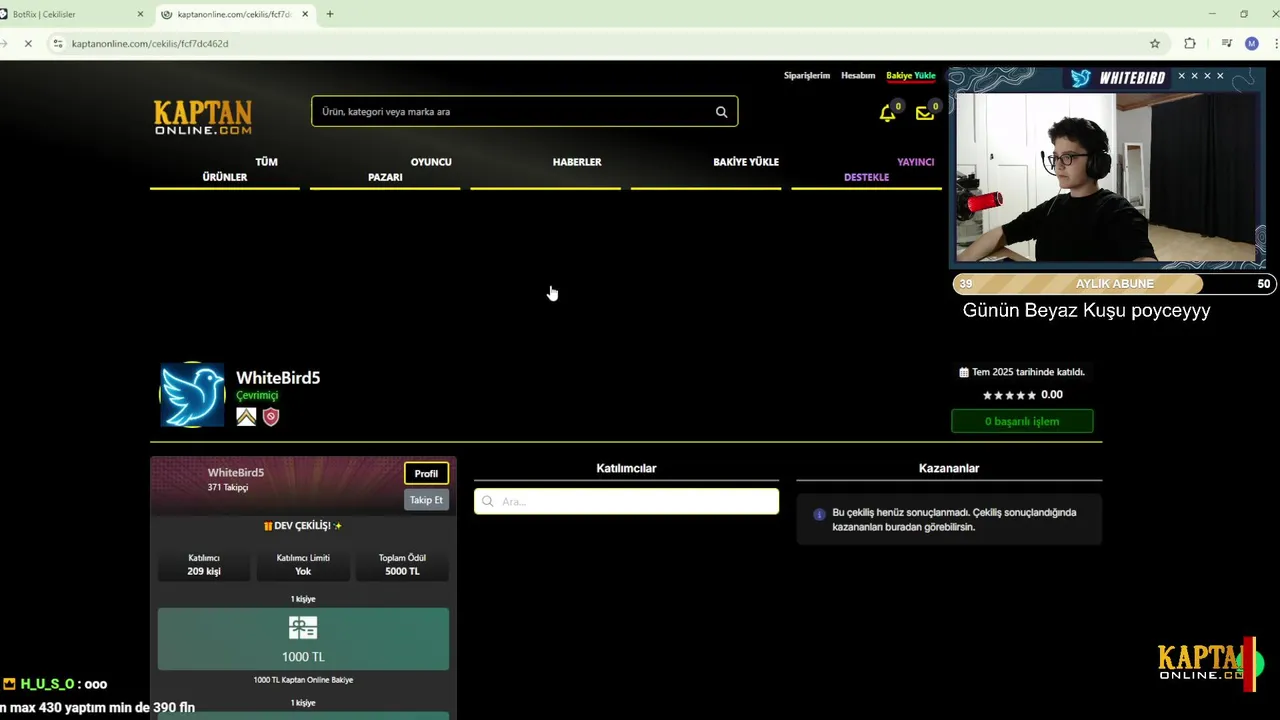Click the Katılımcılar column heading
Viewport: 1280px width, 720px height.
(x=626, y=468)
